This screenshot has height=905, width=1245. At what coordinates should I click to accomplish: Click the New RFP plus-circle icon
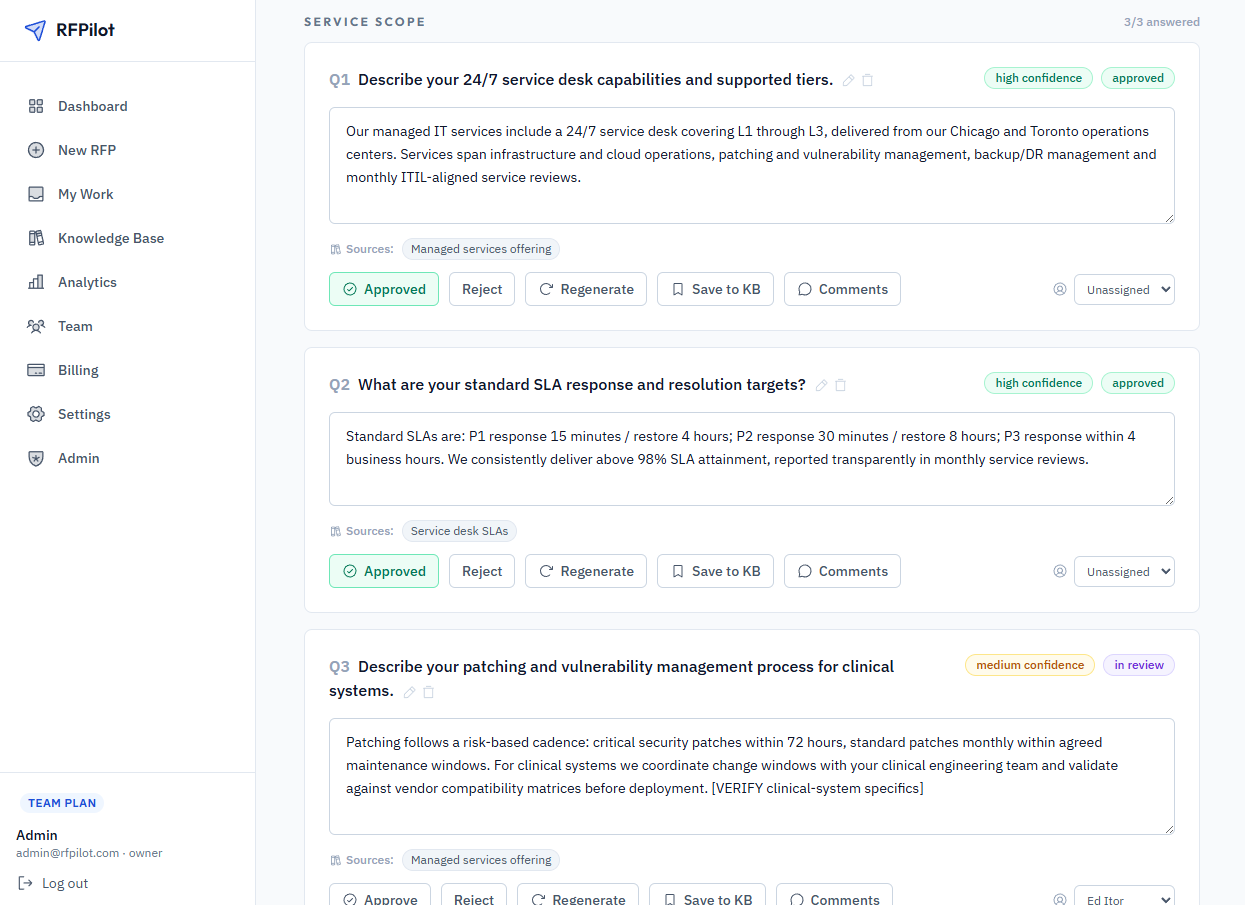pos(36,150)
